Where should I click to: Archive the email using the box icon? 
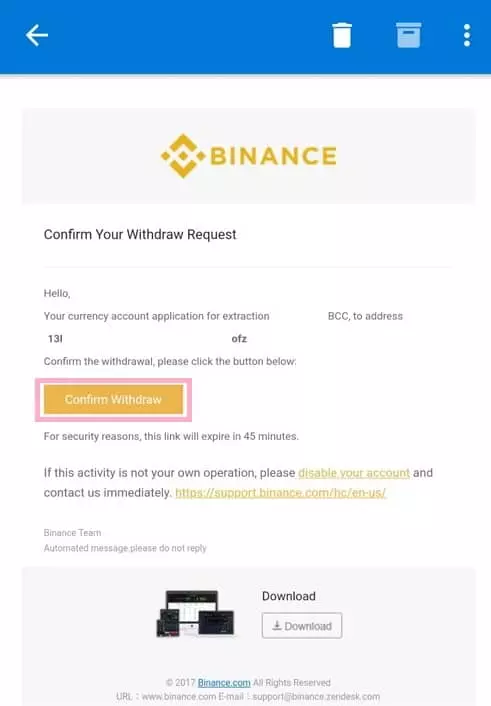tap(409, 35)
